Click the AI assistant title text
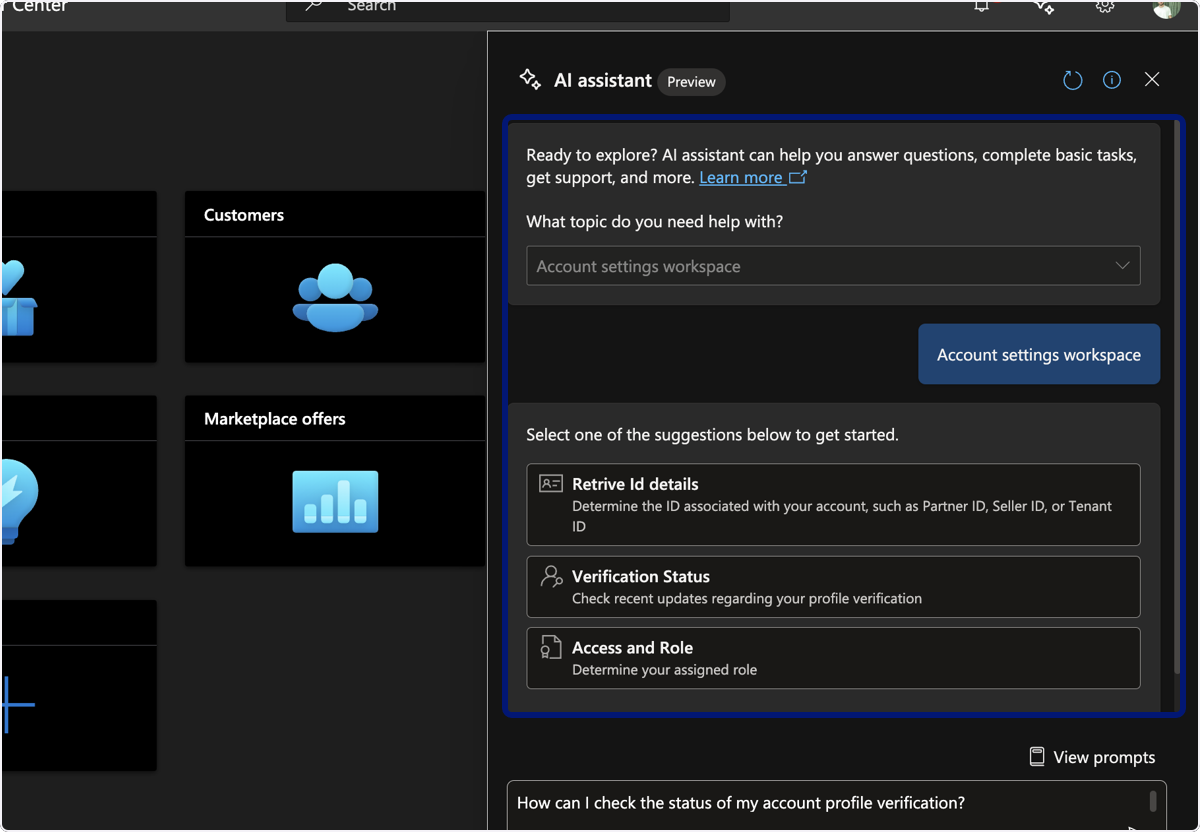Image resolution: width=1200 pixels, height=832 pixels. click(x=603, y=81)
